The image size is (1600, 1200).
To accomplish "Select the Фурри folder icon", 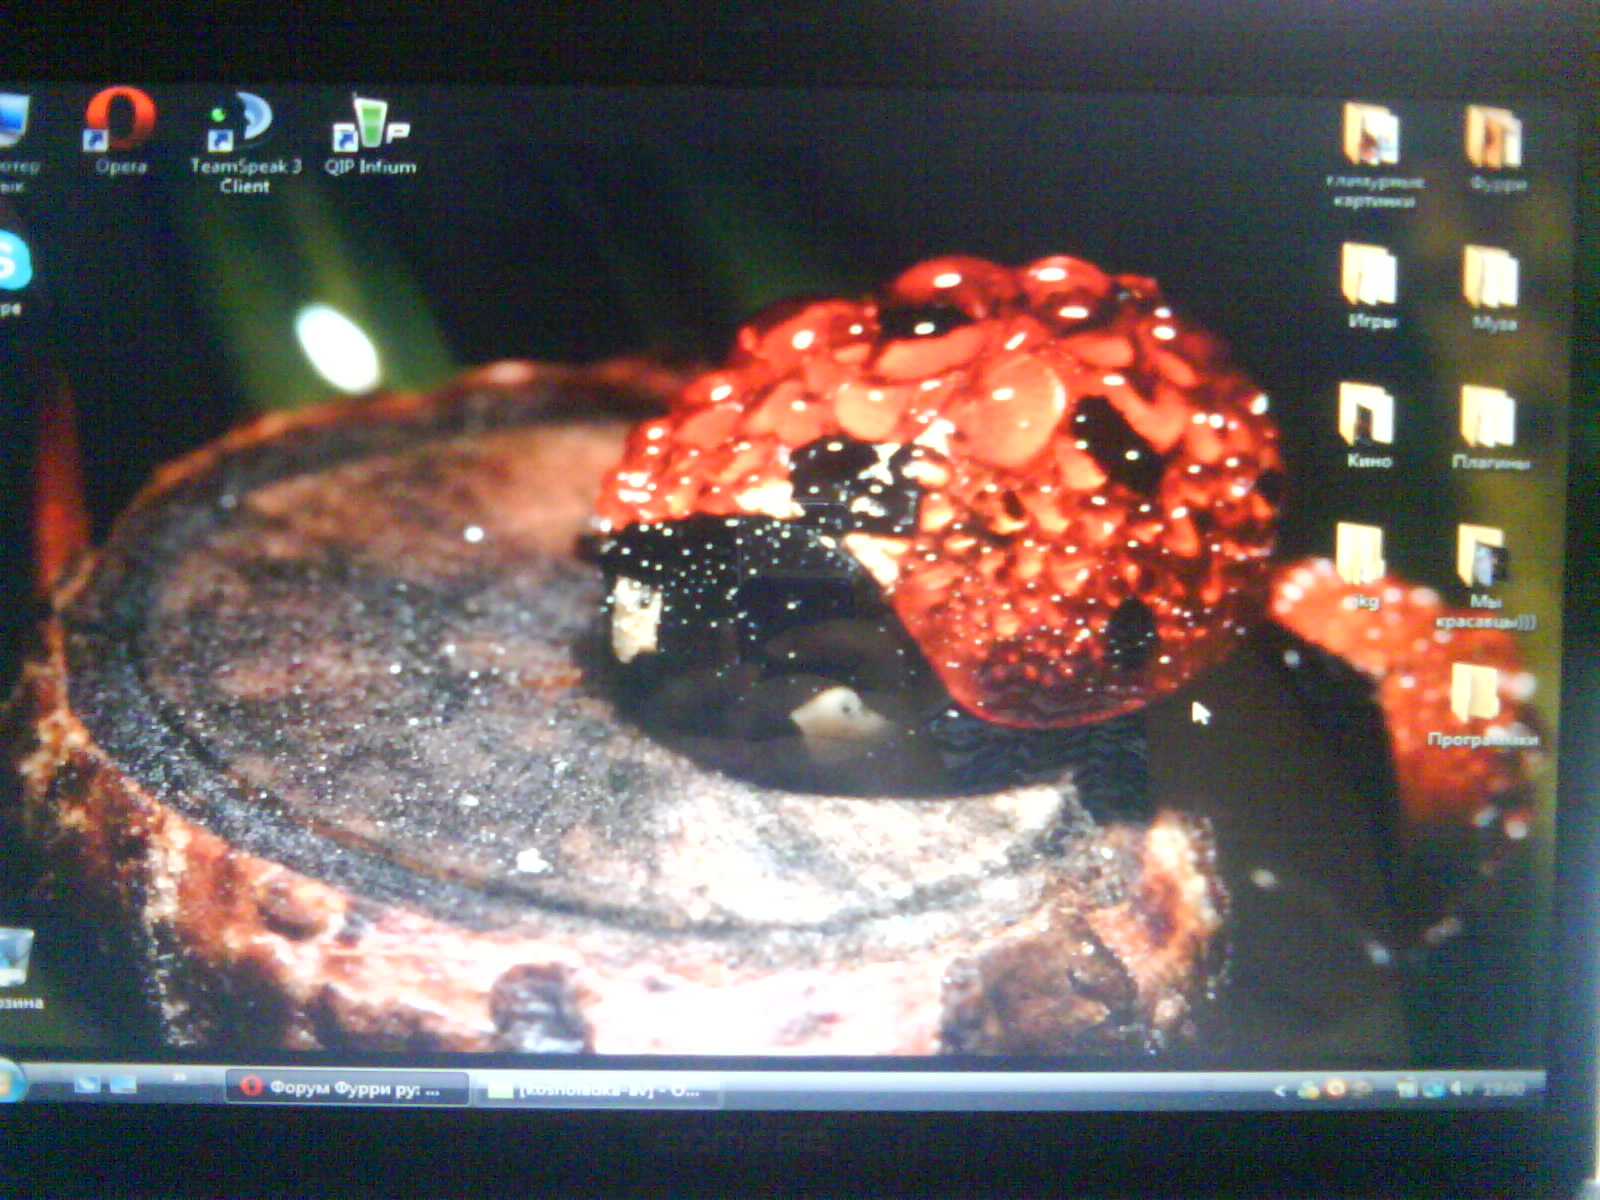I will click(x=1494, y=138).
